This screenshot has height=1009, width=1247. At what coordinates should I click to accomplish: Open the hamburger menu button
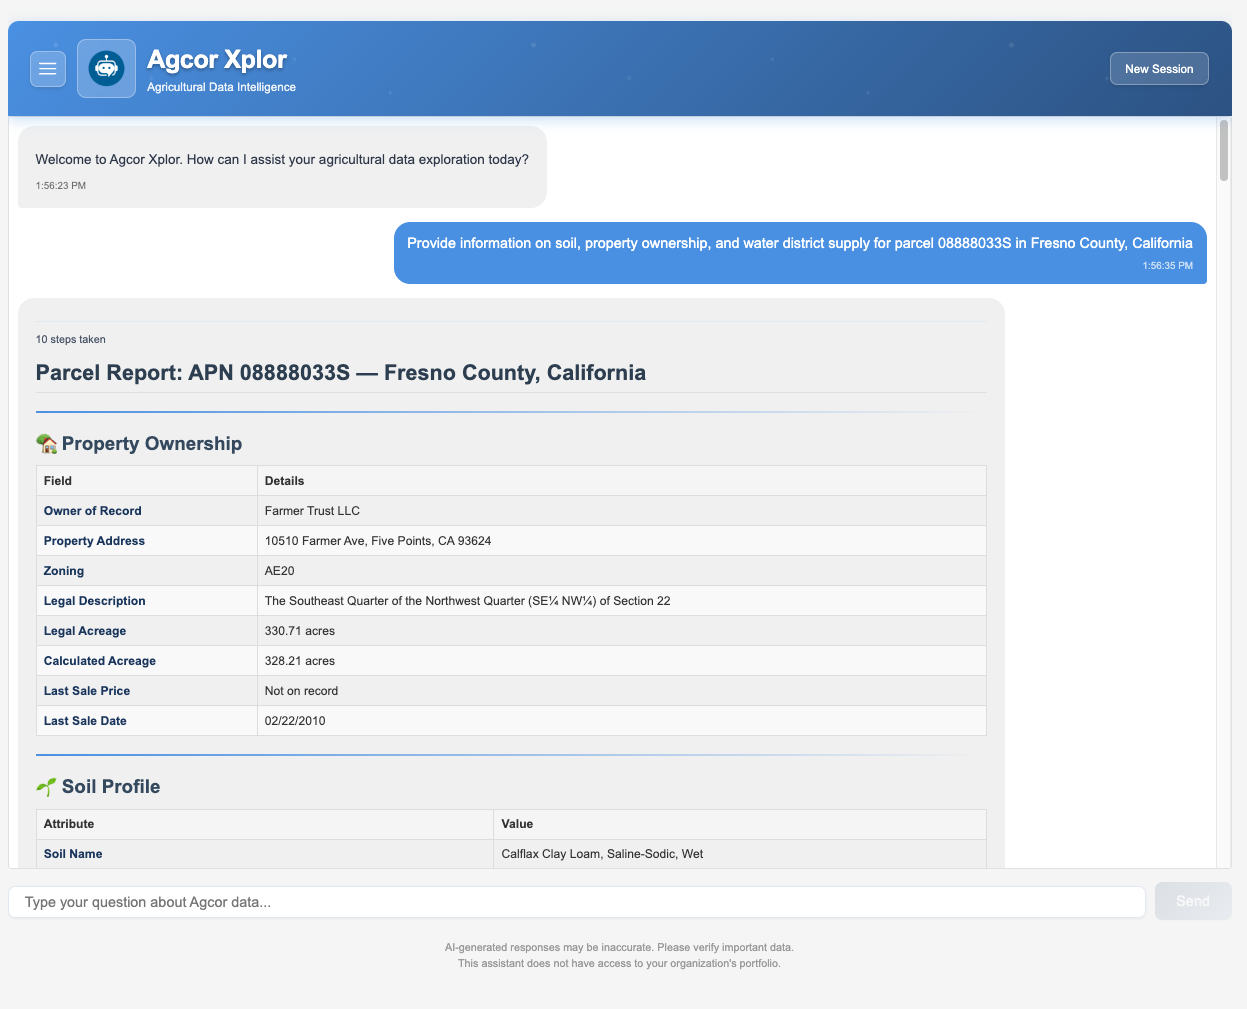click(x=48, y=69)
